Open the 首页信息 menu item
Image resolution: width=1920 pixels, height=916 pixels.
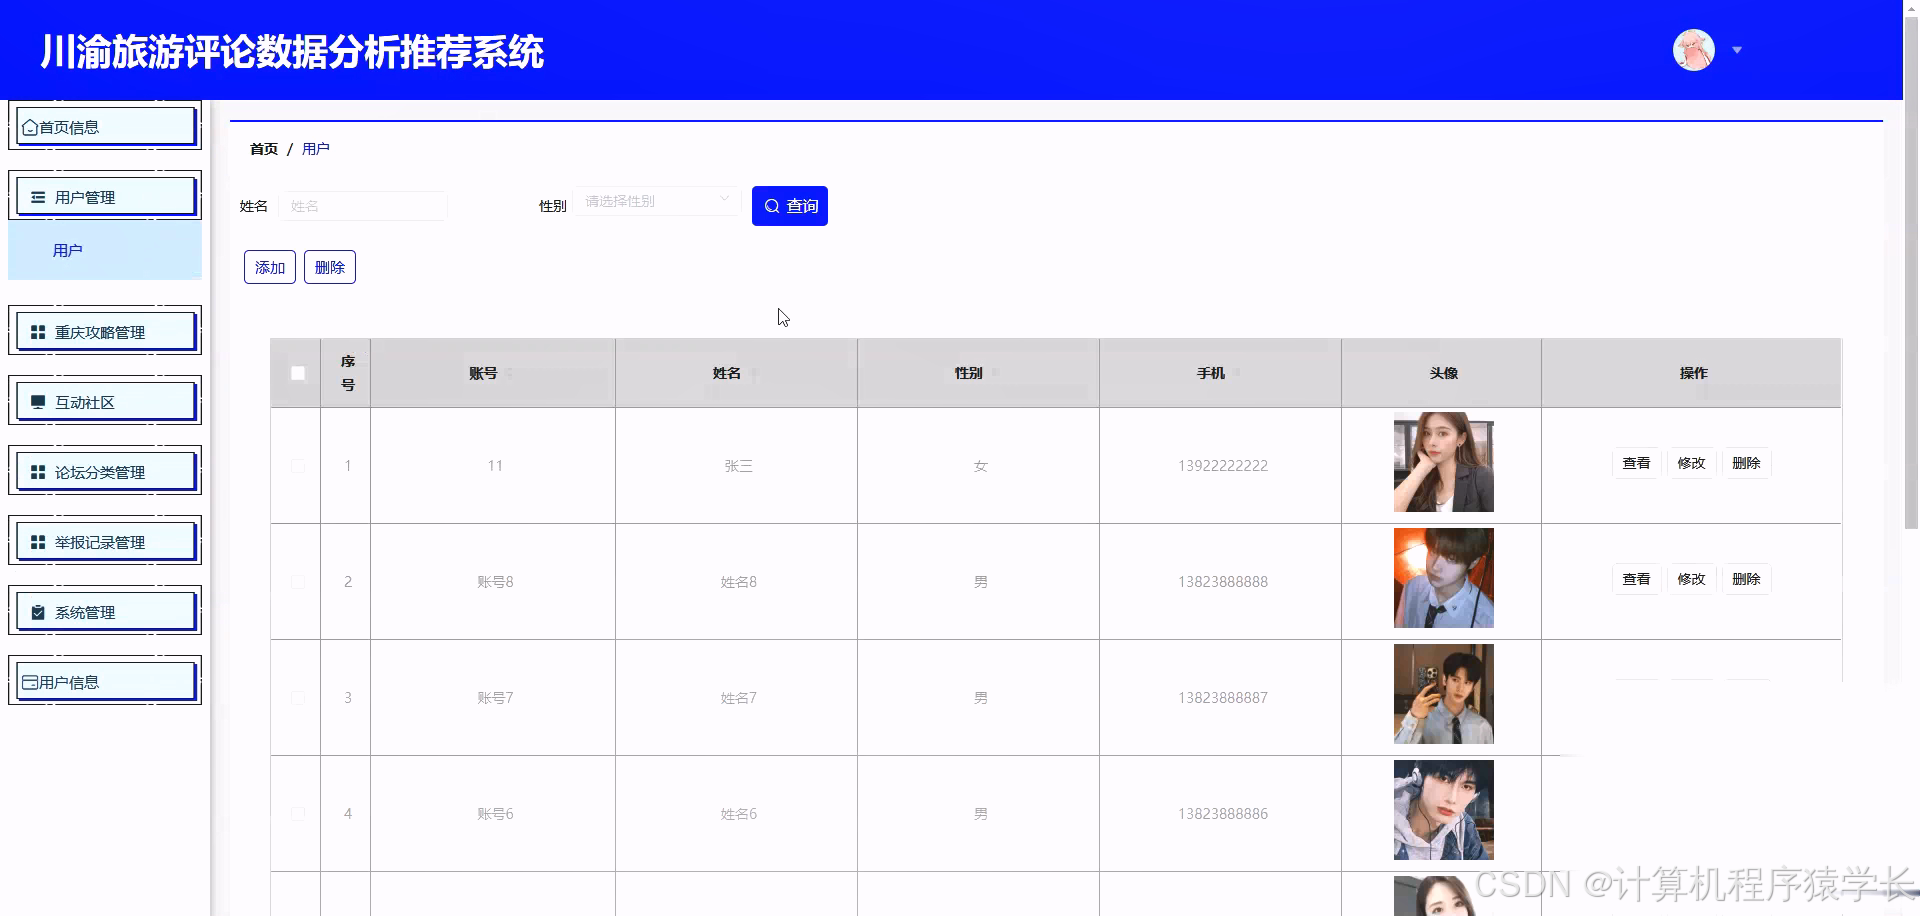(x=105, y=126)
